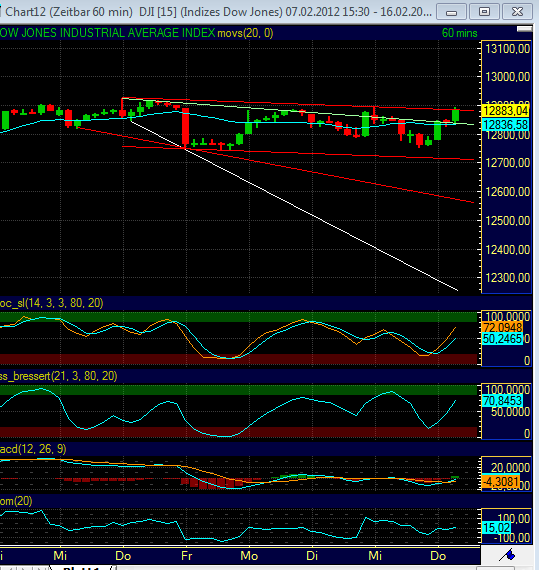Click the last green candle near 12883

click(x=455, y=115)
